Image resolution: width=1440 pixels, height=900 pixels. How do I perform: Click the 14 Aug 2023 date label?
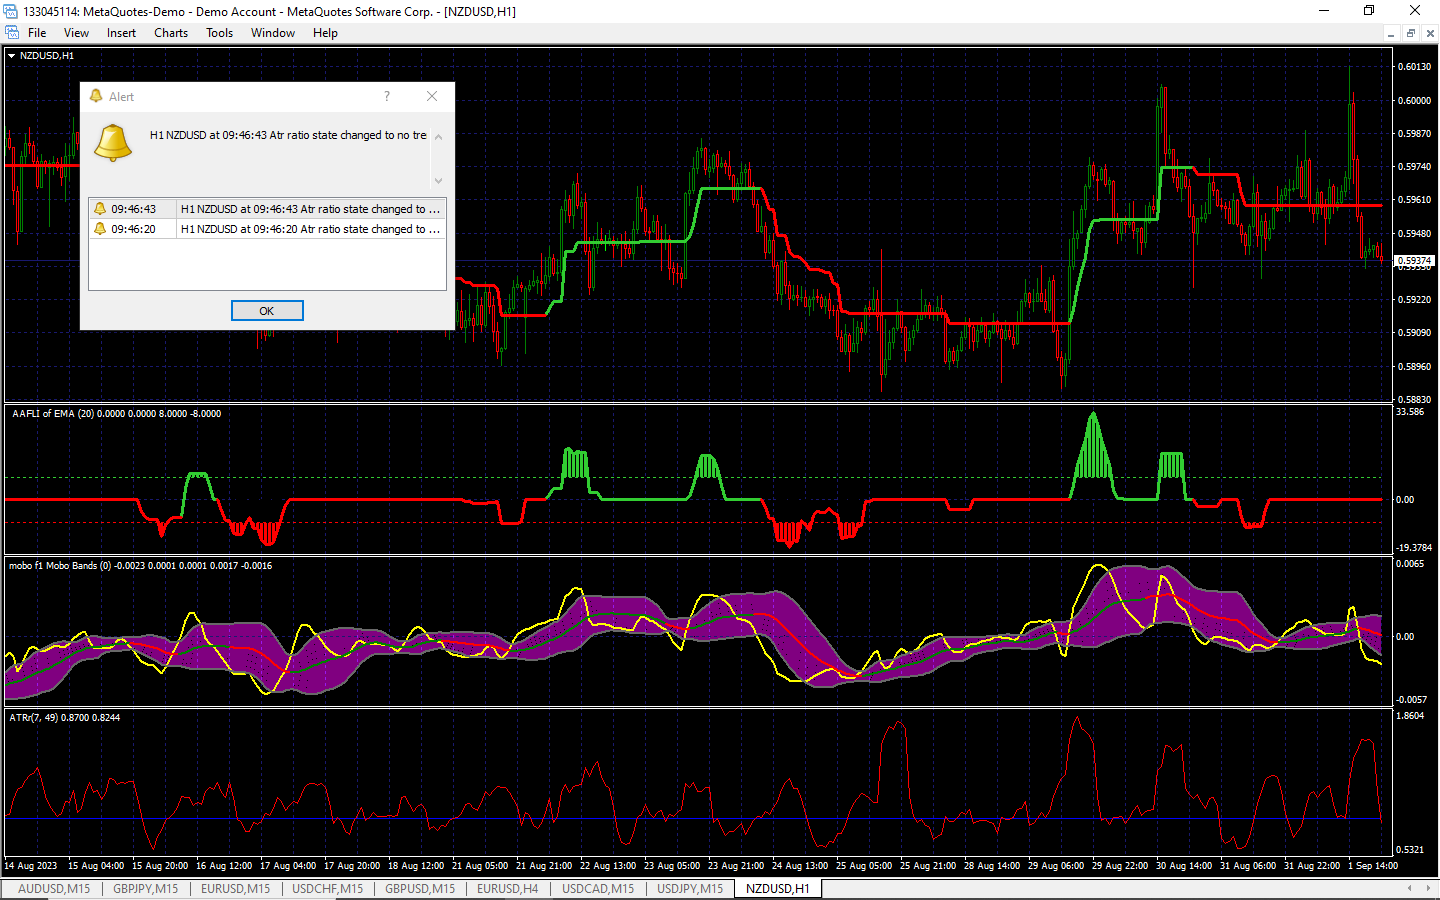(x=31, y=866)
